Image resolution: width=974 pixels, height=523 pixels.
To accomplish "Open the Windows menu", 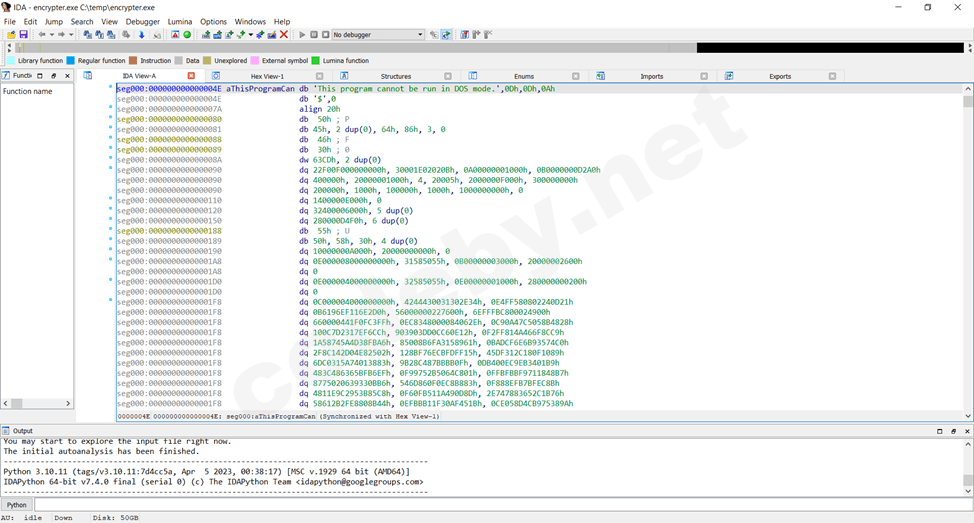I will point(250,21).
